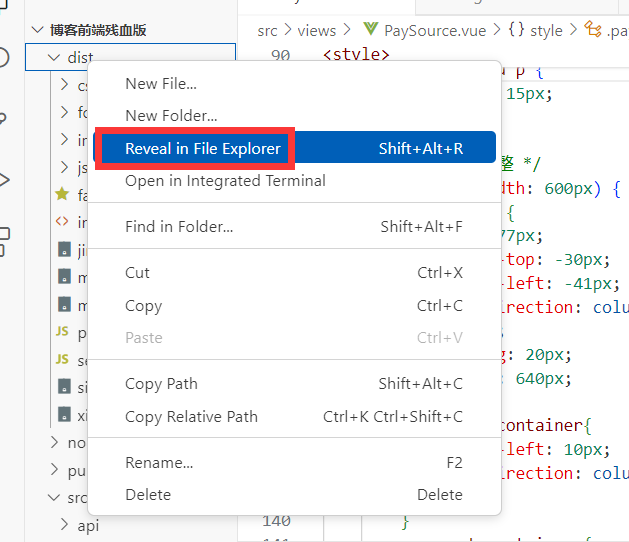Click line number 140 in gutter

click(276, 521)
